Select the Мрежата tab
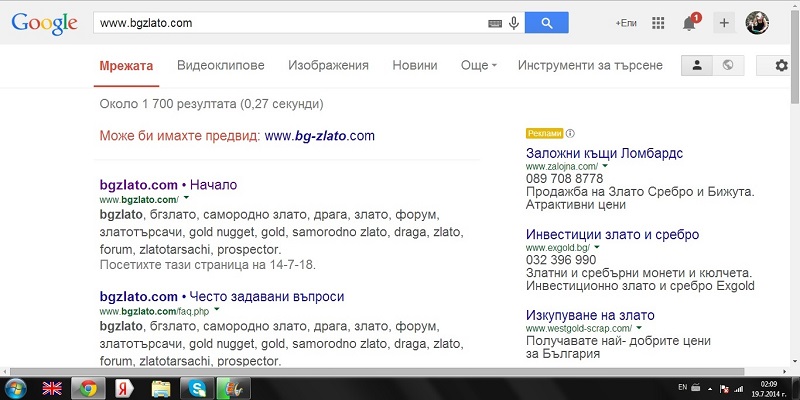The width and height of the screenshot is (800, 400). [x=127, y=65]
